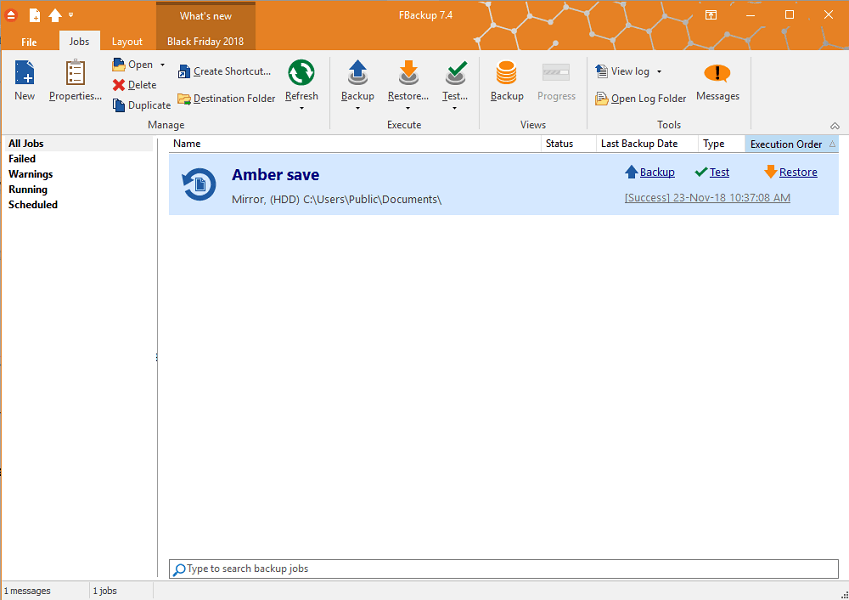Image resolution: width=849 pixels, height=600 pixels.
Task: Select the Jobs ribbon tab
Action: (x=79, y=41)
